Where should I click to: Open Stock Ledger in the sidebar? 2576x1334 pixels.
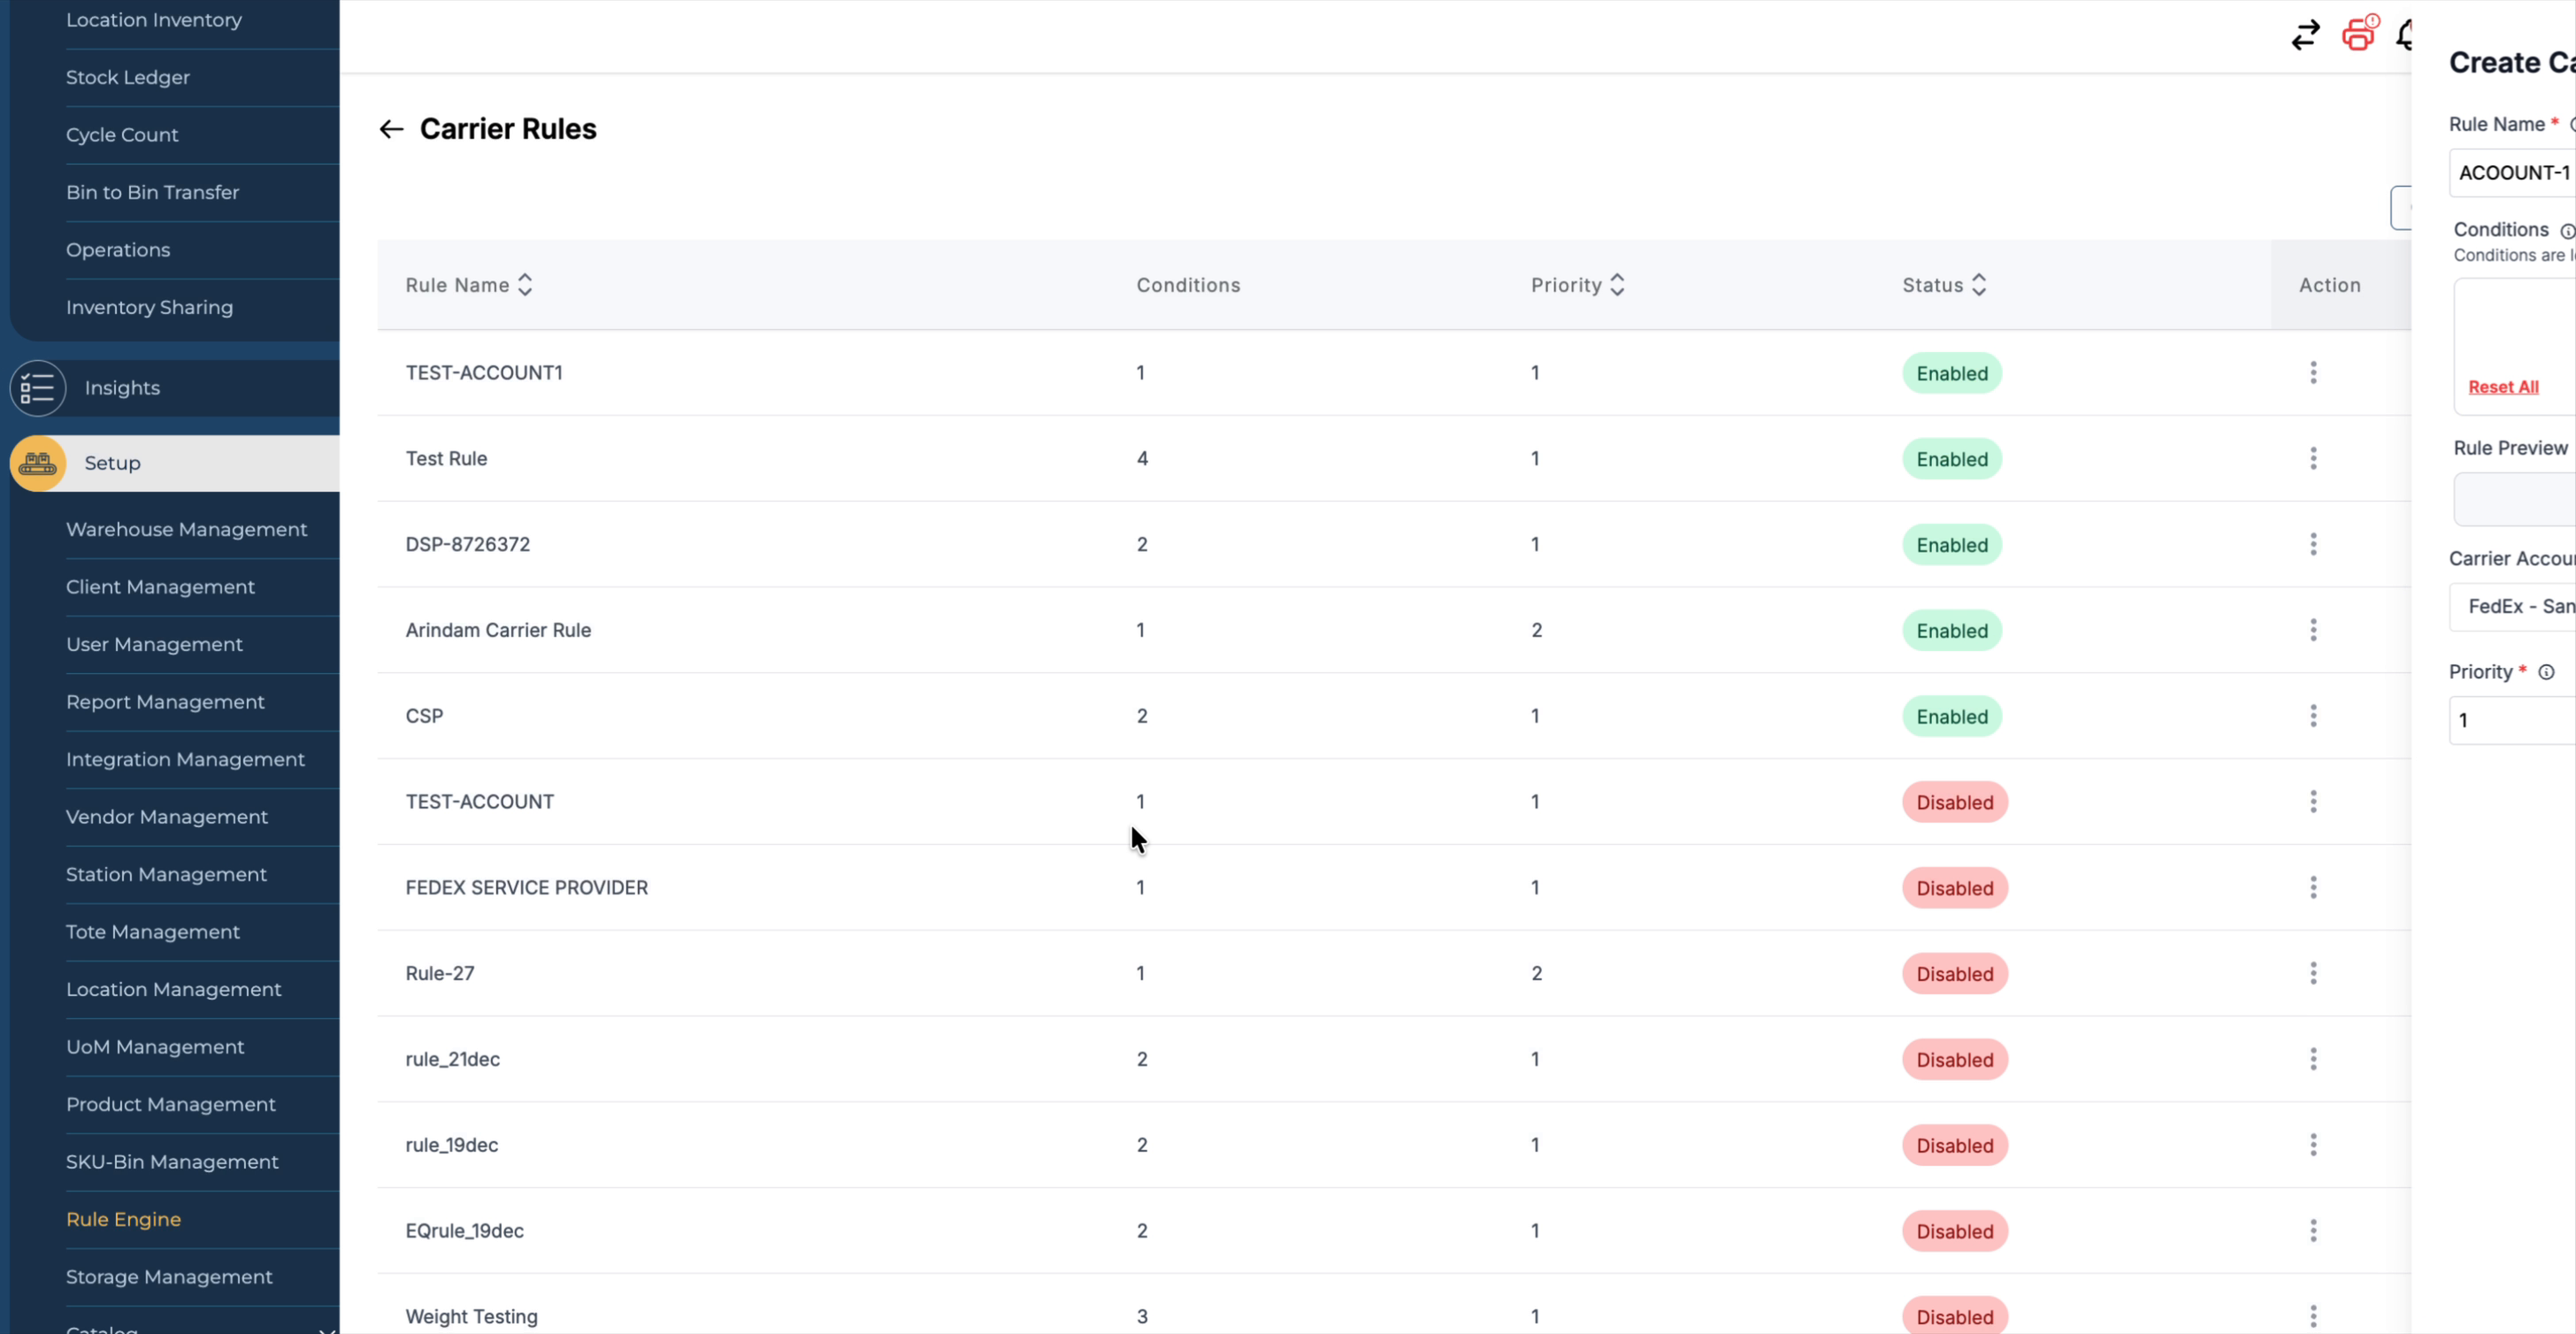pos(128,77)
